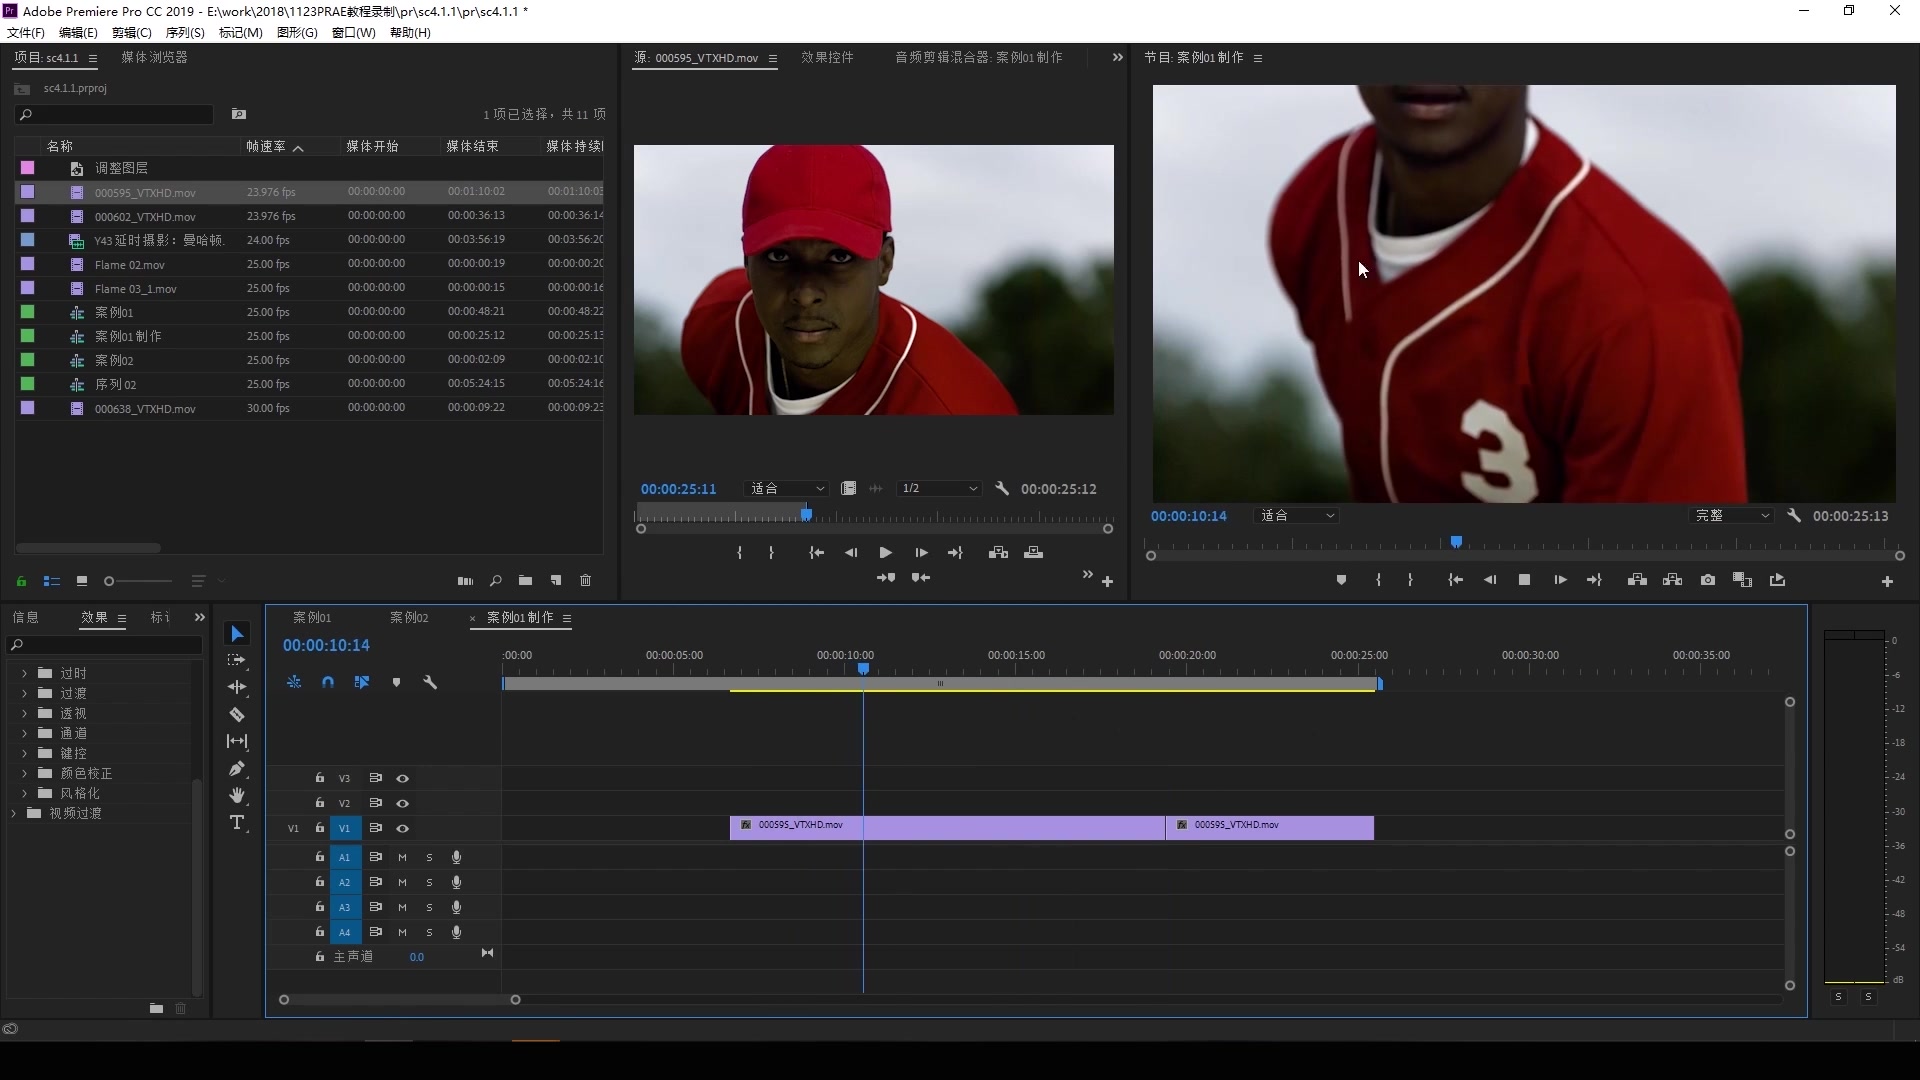The height and width of the screenshot is (1080, 1920).
Task: Toggle timeline Snap magnet icon
Action: click(328, 682)
